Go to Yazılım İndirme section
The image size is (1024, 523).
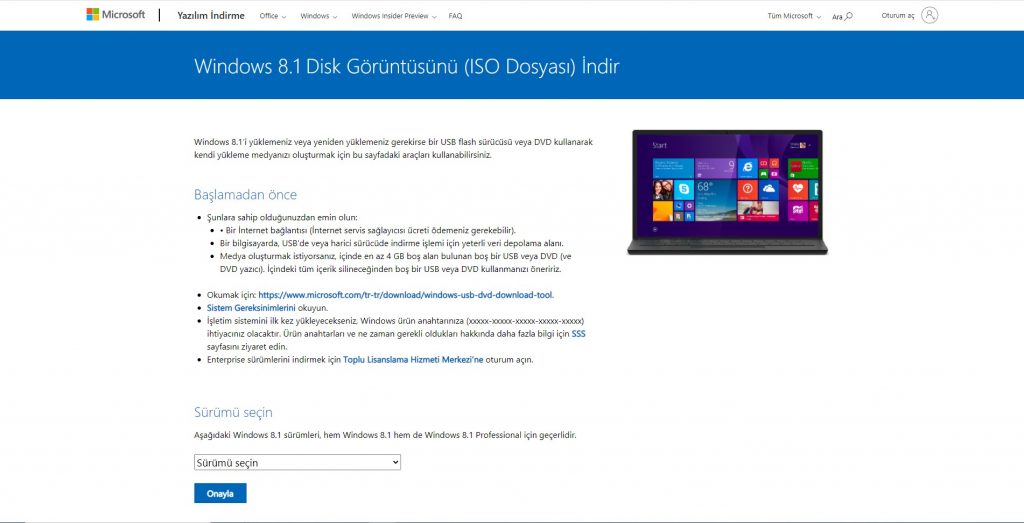211,16
